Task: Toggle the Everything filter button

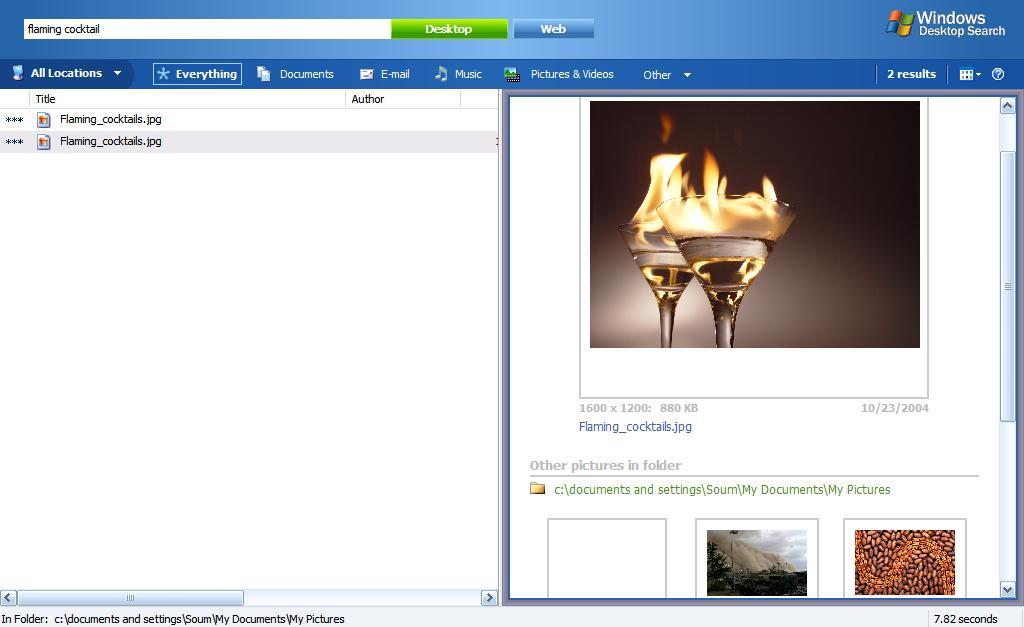Action: point(196,74)
